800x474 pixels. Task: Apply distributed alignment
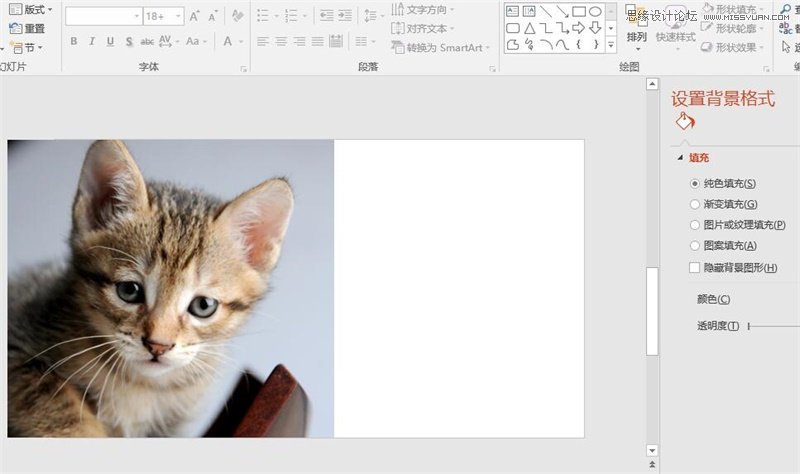pos(336,41)
